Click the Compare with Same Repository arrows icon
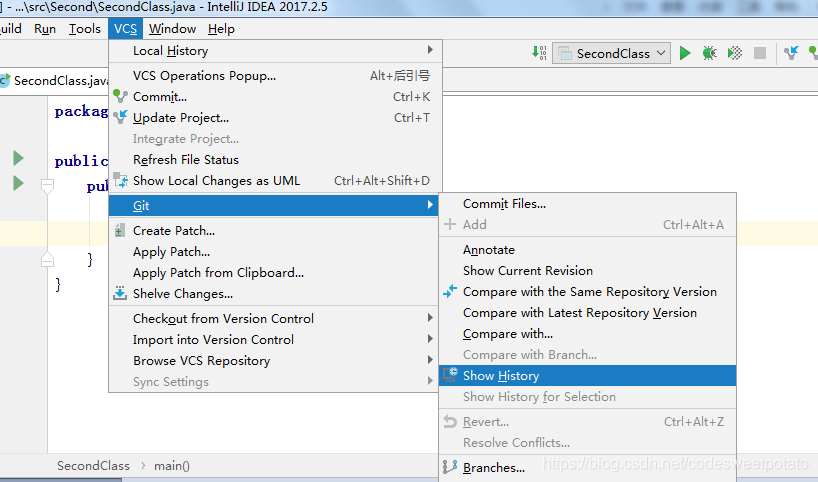 [450, 291]
